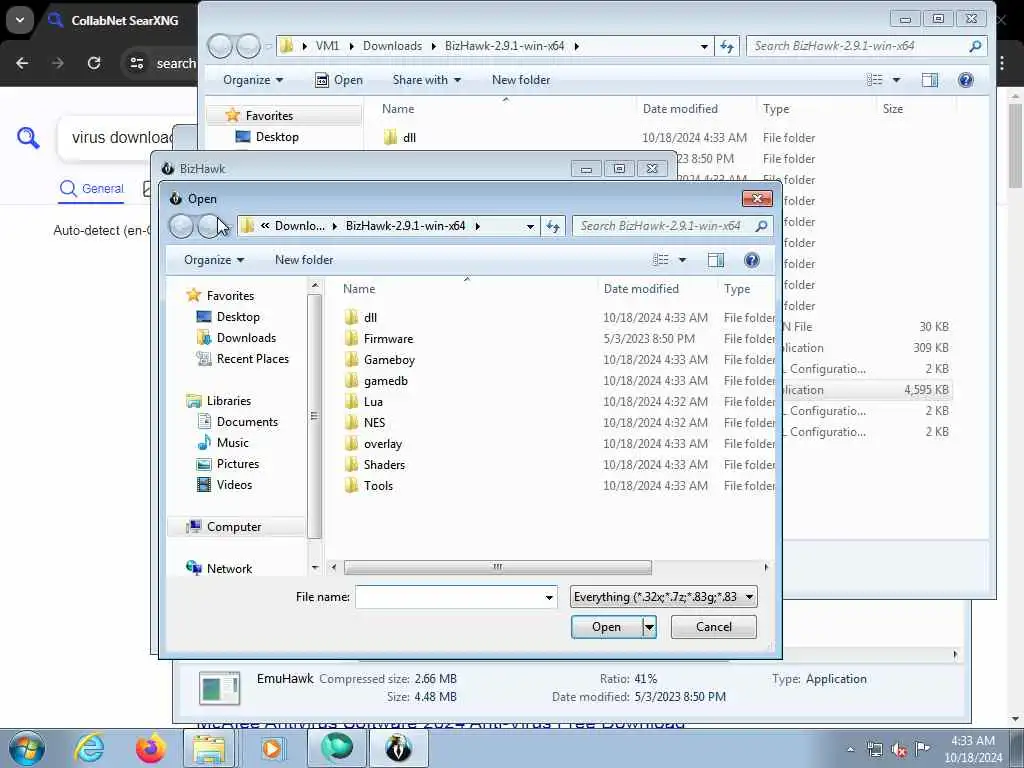The image size is (1024, 768).
Task: Select Music library in sidebar
Action: click(x=232, y=443)
